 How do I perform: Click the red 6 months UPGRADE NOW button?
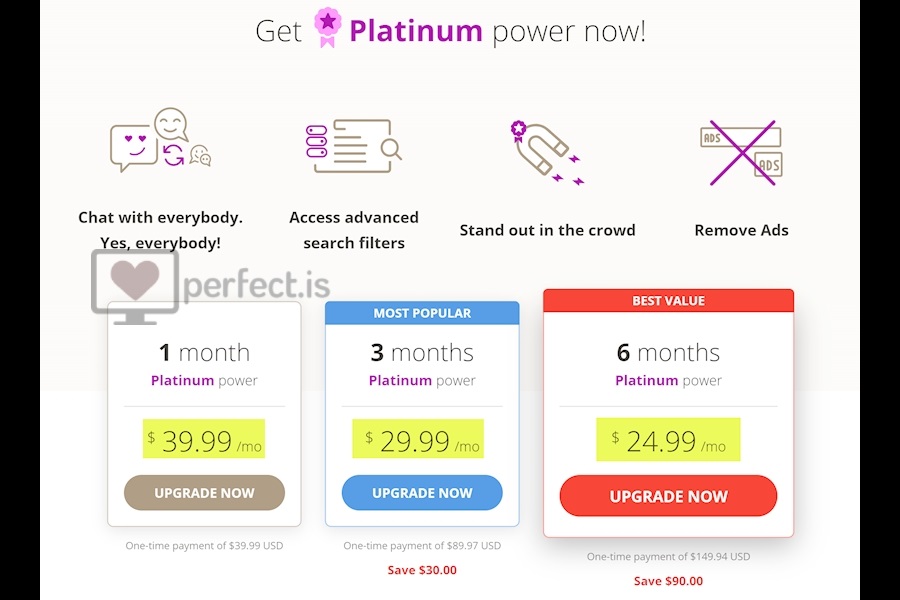pyautogui.click(x=668, y=496)
